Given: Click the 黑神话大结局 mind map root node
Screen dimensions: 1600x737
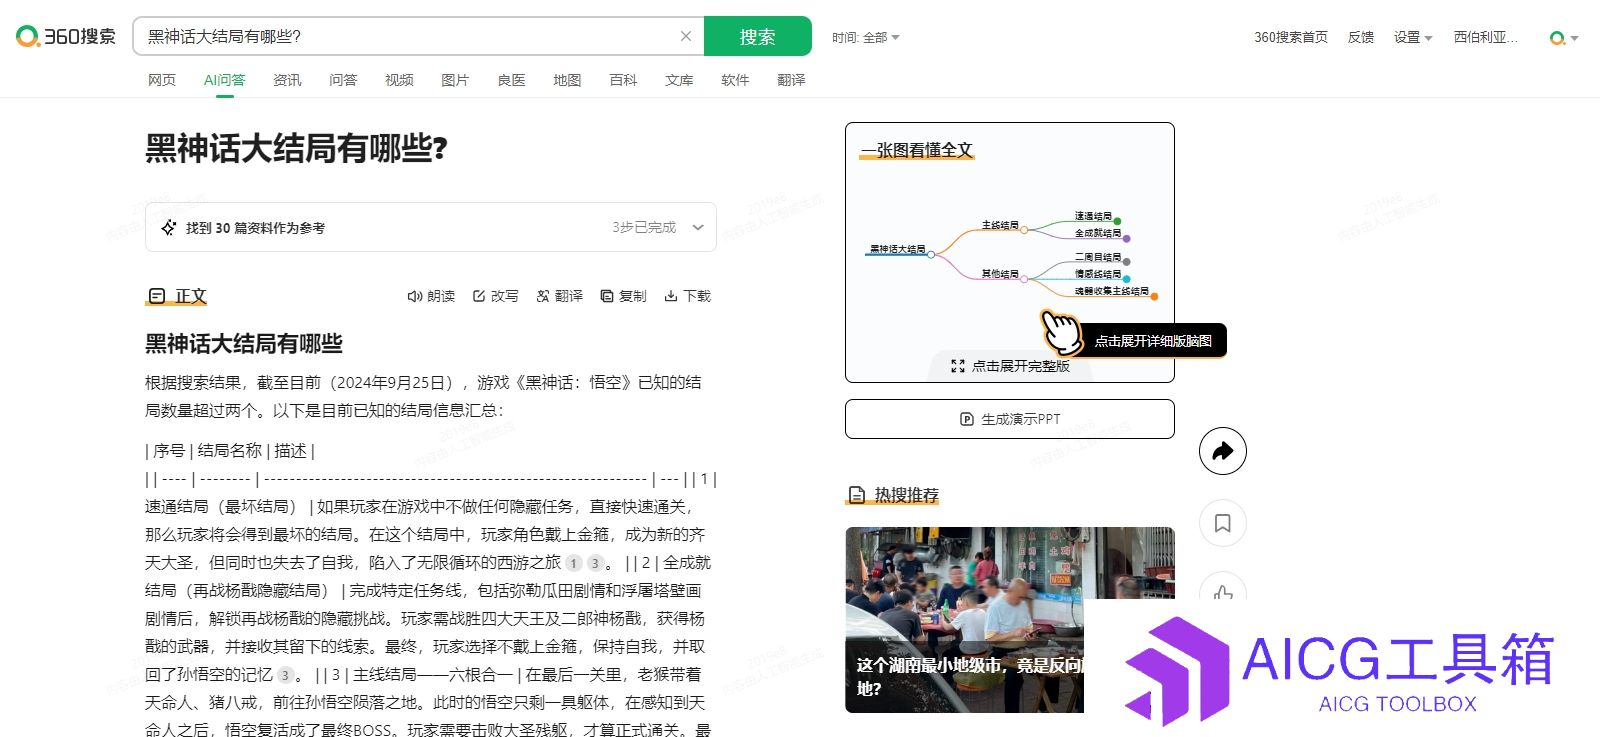Looking at the screenshot, I should (x=897, y=249).
